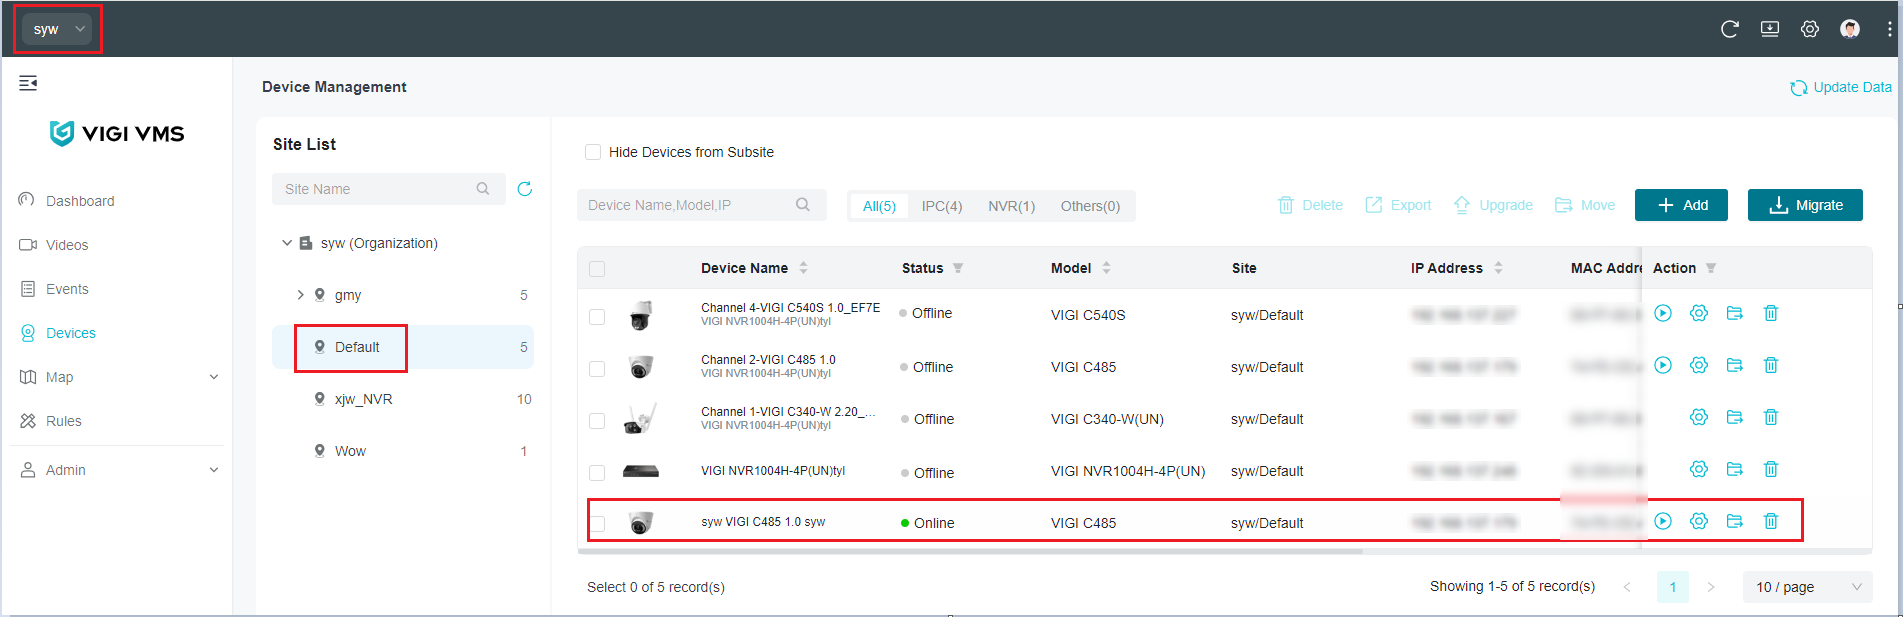Enable Hide Devices from Subsite checkbox
The height and width of the screenshot is (617, 1903).
593,152
